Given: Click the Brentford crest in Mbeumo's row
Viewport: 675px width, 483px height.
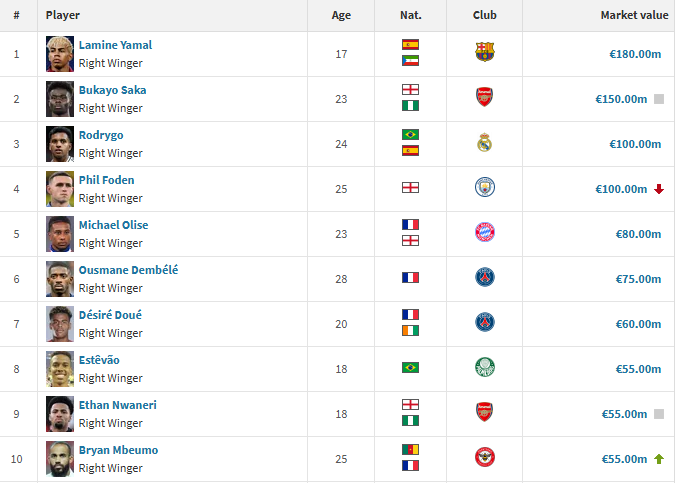Looking at the screenshot, I should [x=485, y=457].
